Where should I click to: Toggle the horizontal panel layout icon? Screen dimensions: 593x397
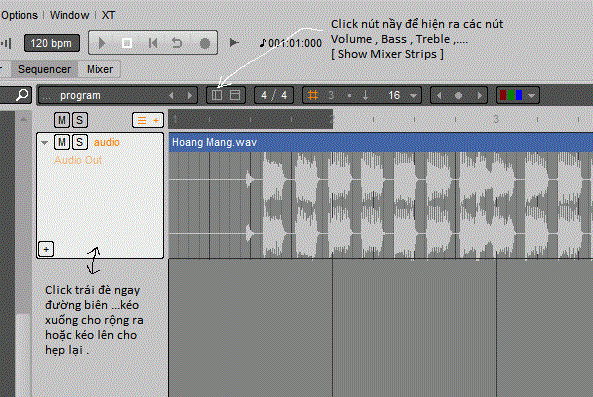click(235, 95)
